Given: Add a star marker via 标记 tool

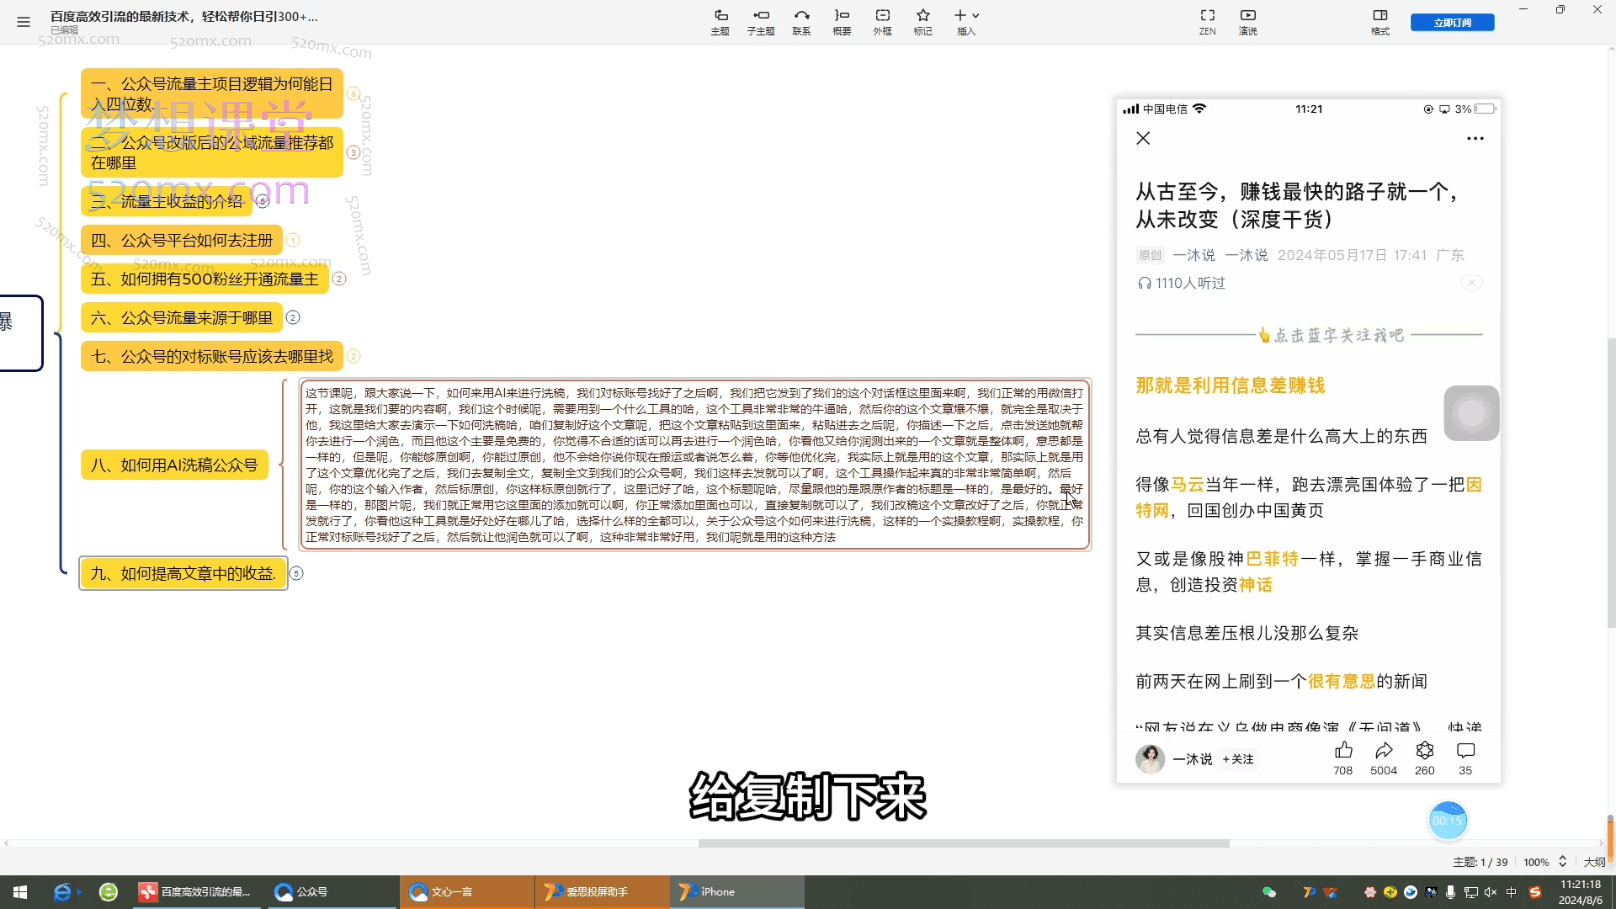Looking at the screenshot, I should click(922, 20).
